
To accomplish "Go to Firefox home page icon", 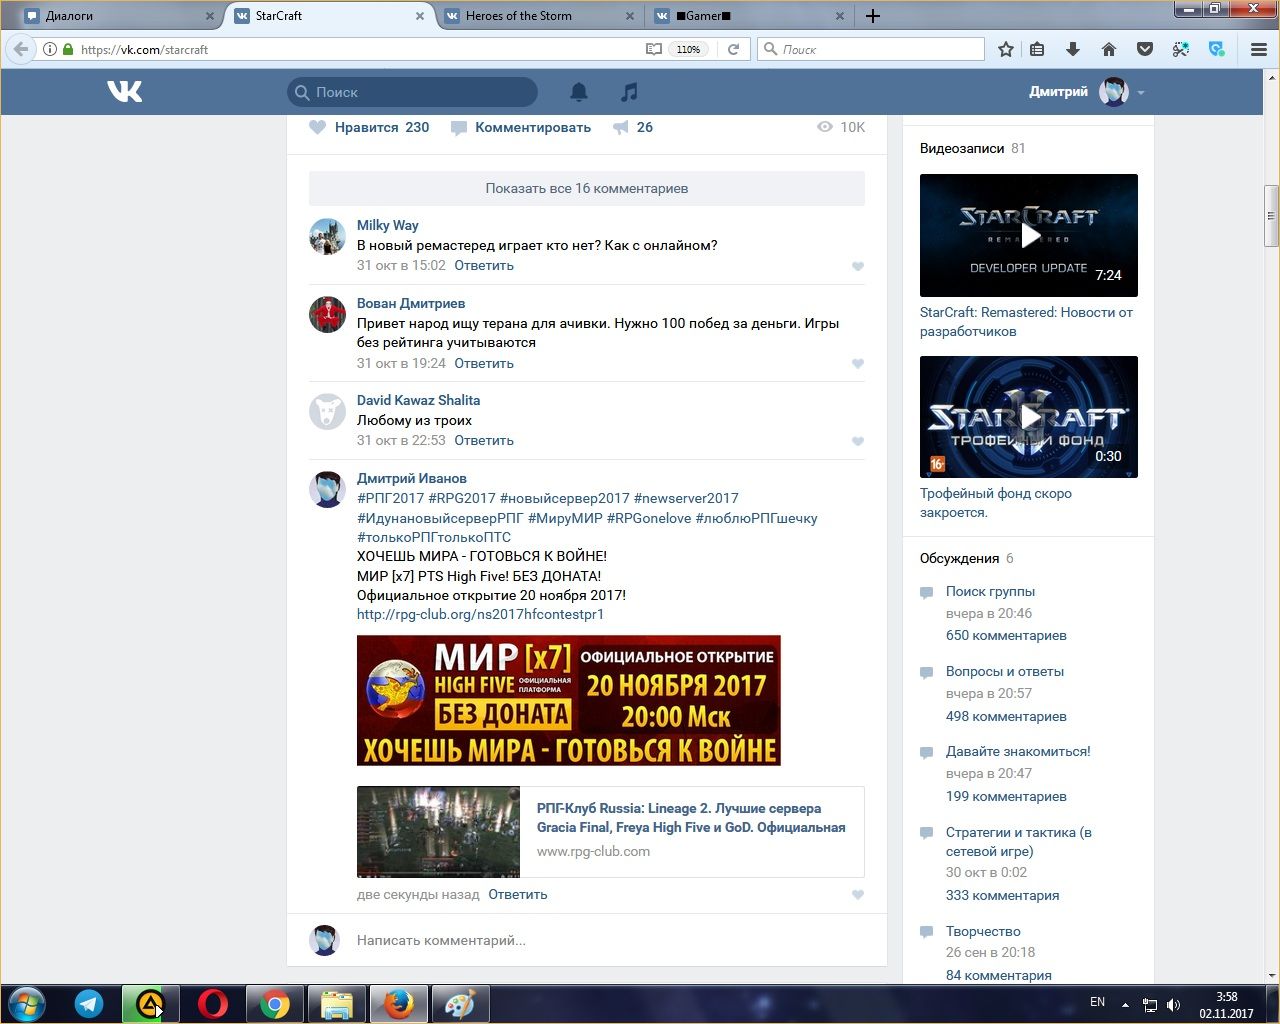I will point(1108,49).
